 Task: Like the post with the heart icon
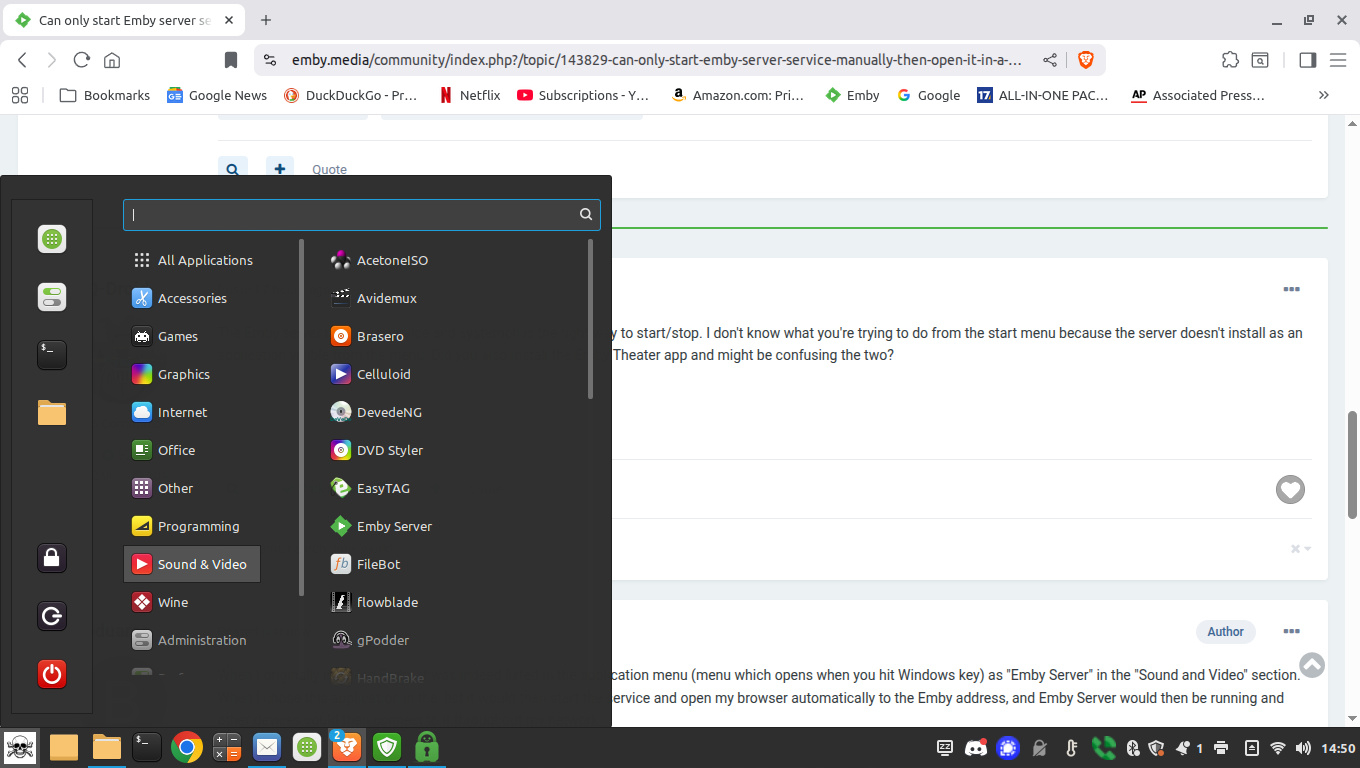(x=1290, y=489)
